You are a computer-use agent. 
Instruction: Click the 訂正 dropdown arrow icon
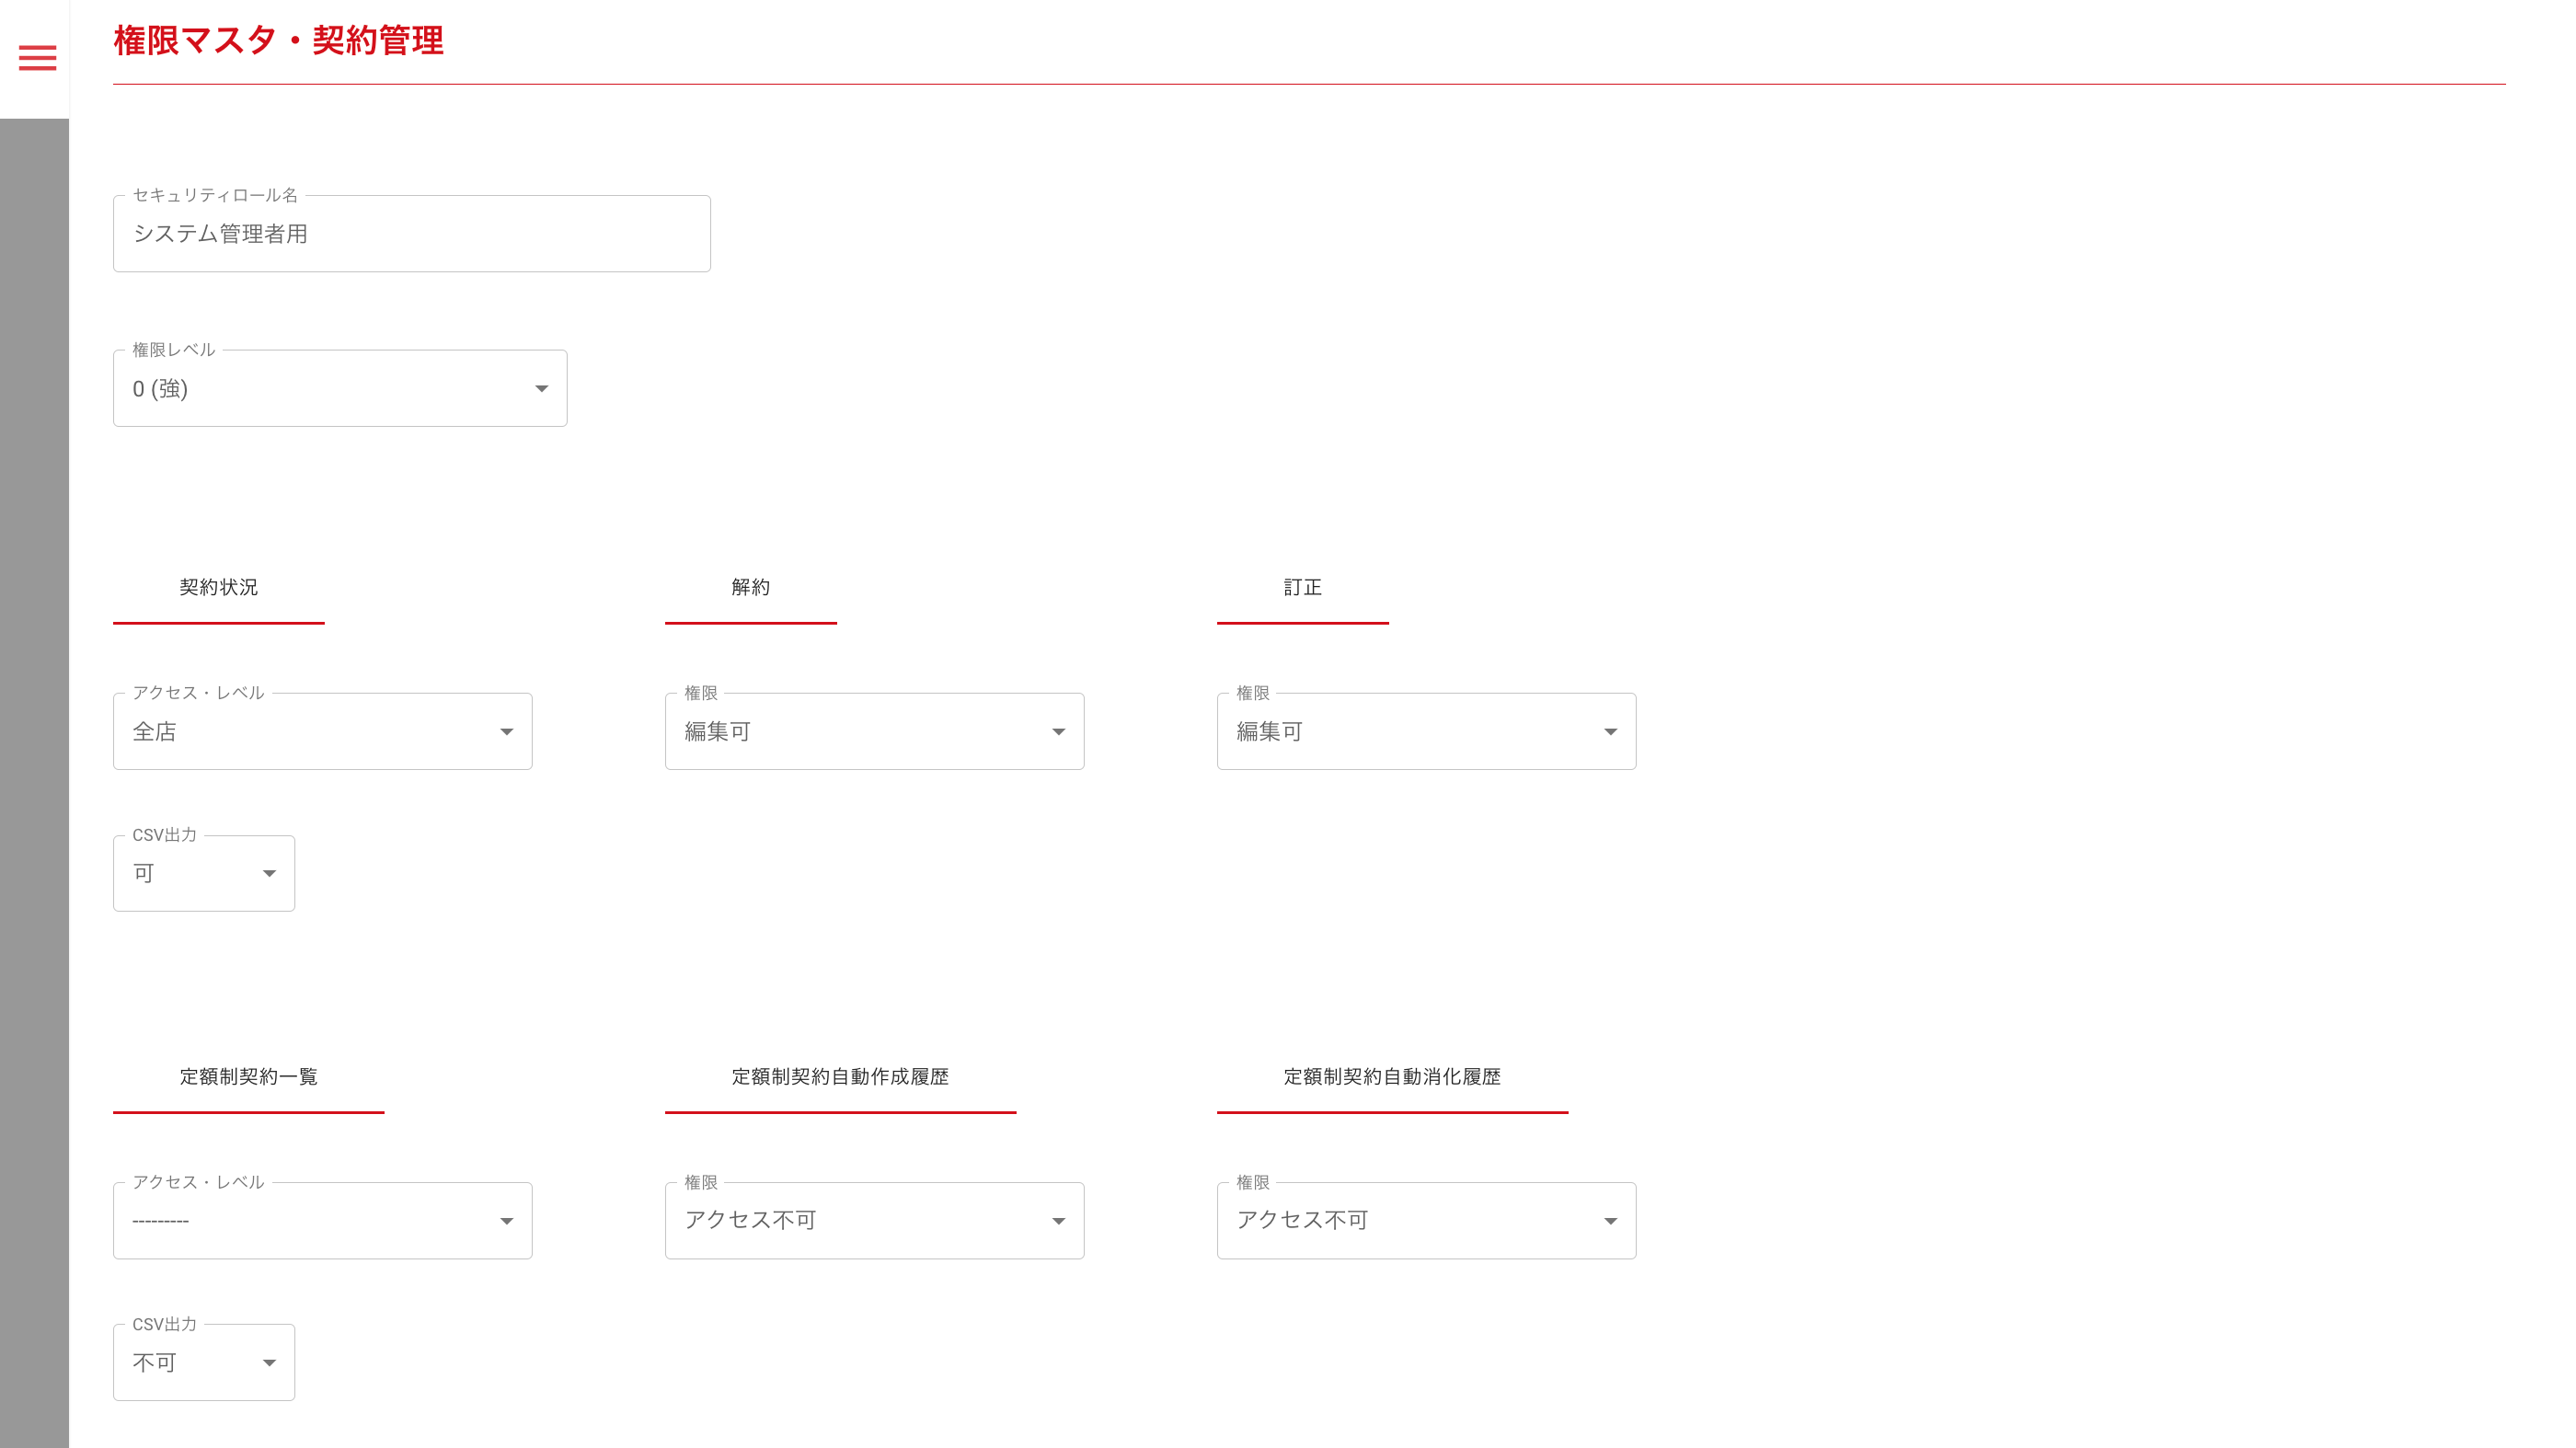click(x=1610, y=732)
